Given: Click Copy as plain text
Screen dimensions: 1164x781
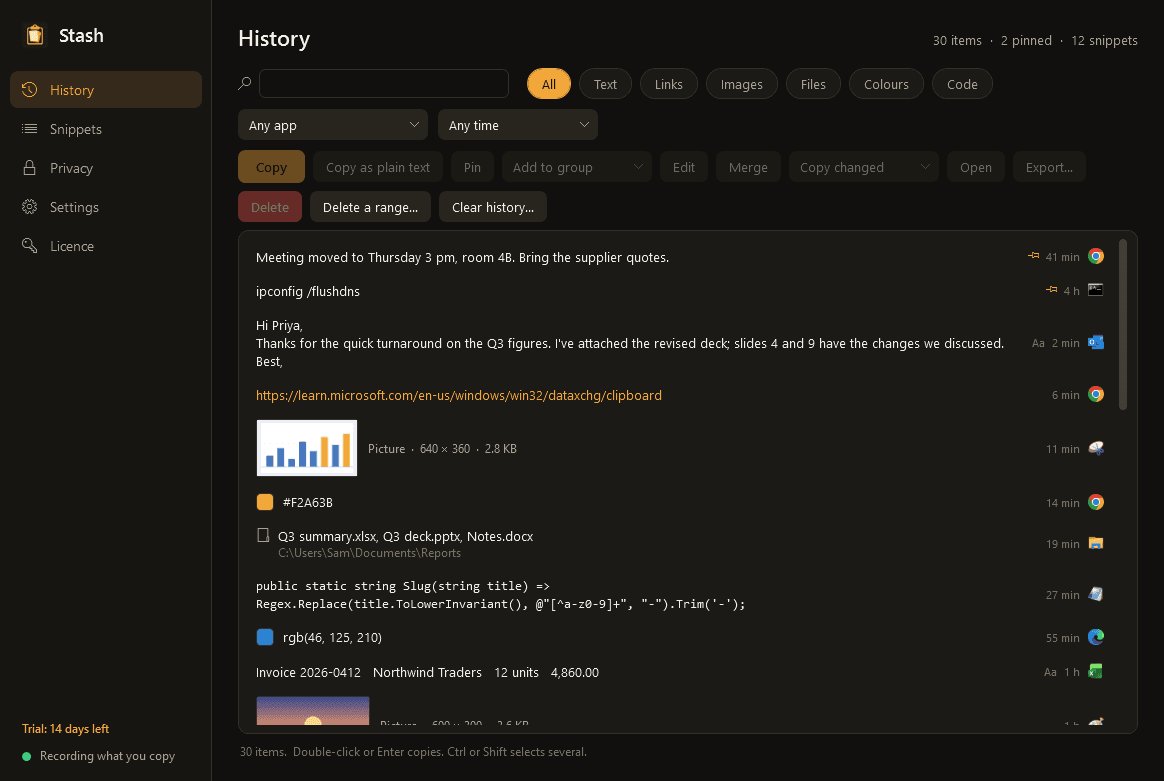Looking at the screenshot, I should point(378,167).
